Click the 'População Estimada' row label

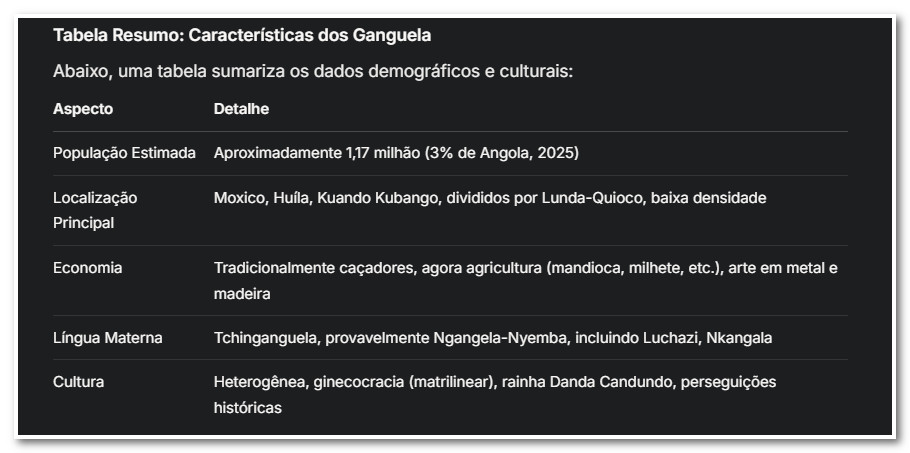click(x=124, y=153)
